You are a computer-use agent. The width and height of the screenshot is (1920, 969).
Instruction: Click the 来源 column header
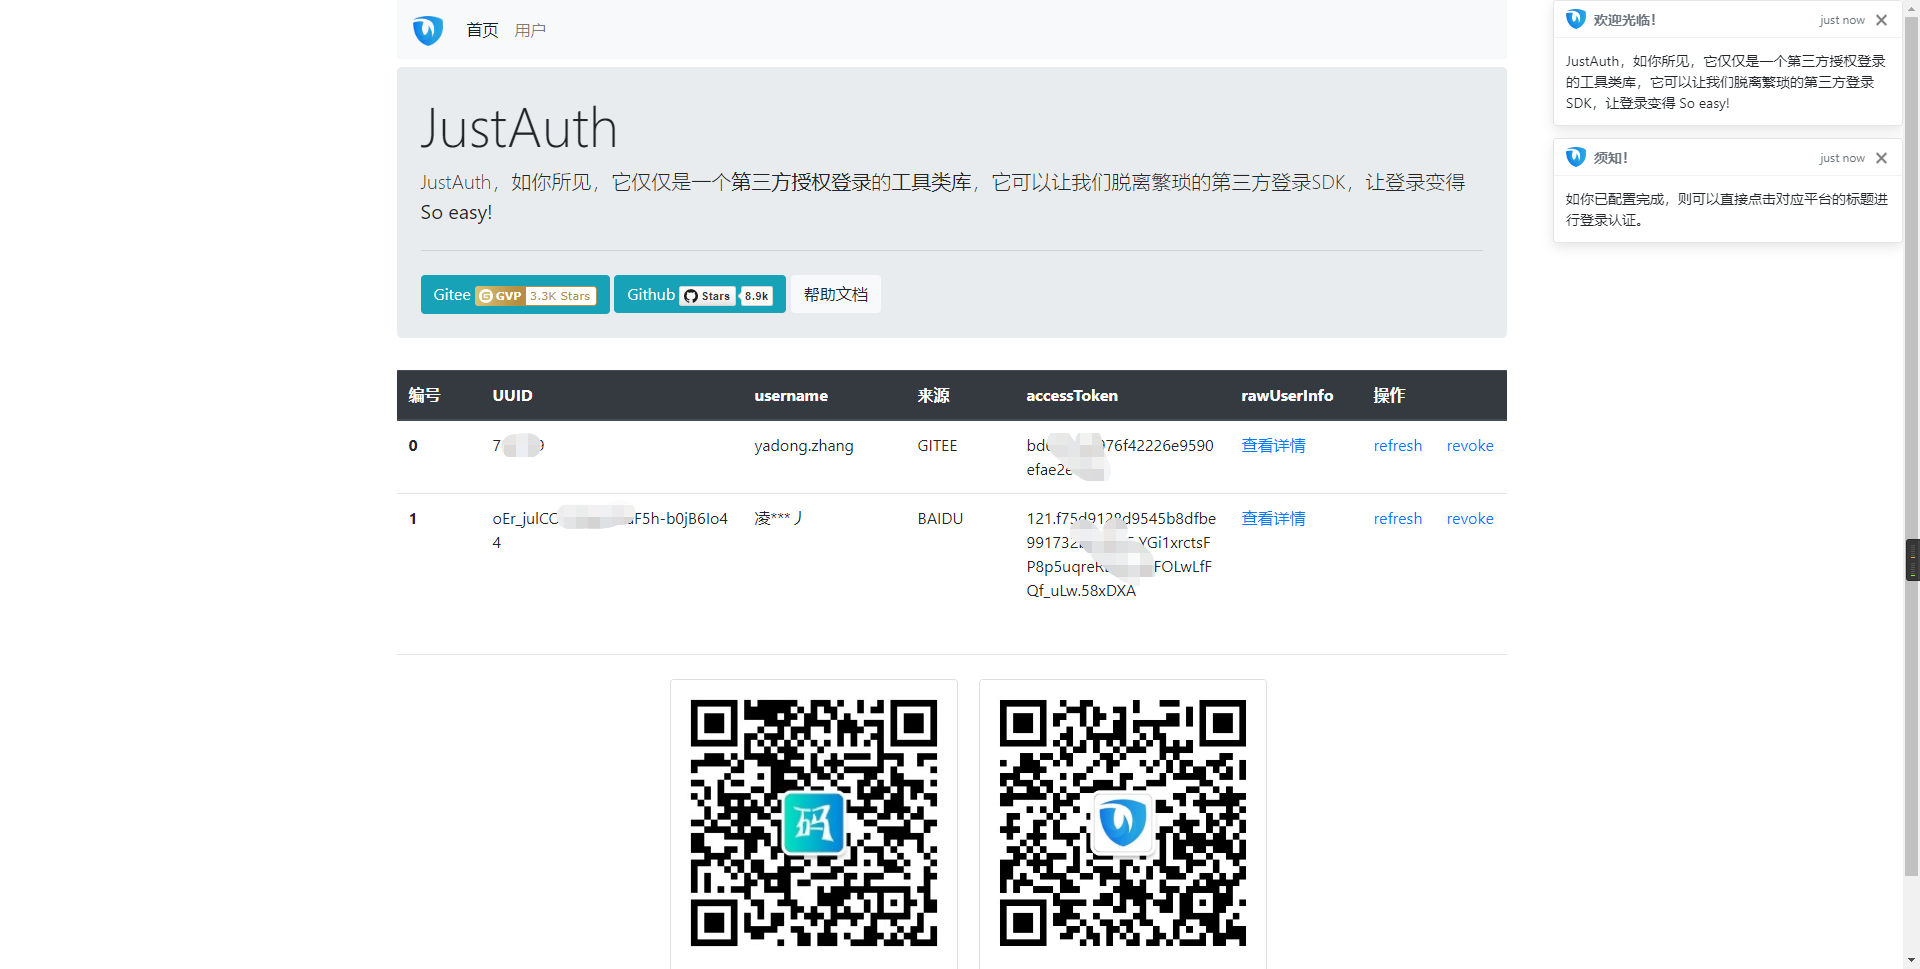[x=933, y=395]
